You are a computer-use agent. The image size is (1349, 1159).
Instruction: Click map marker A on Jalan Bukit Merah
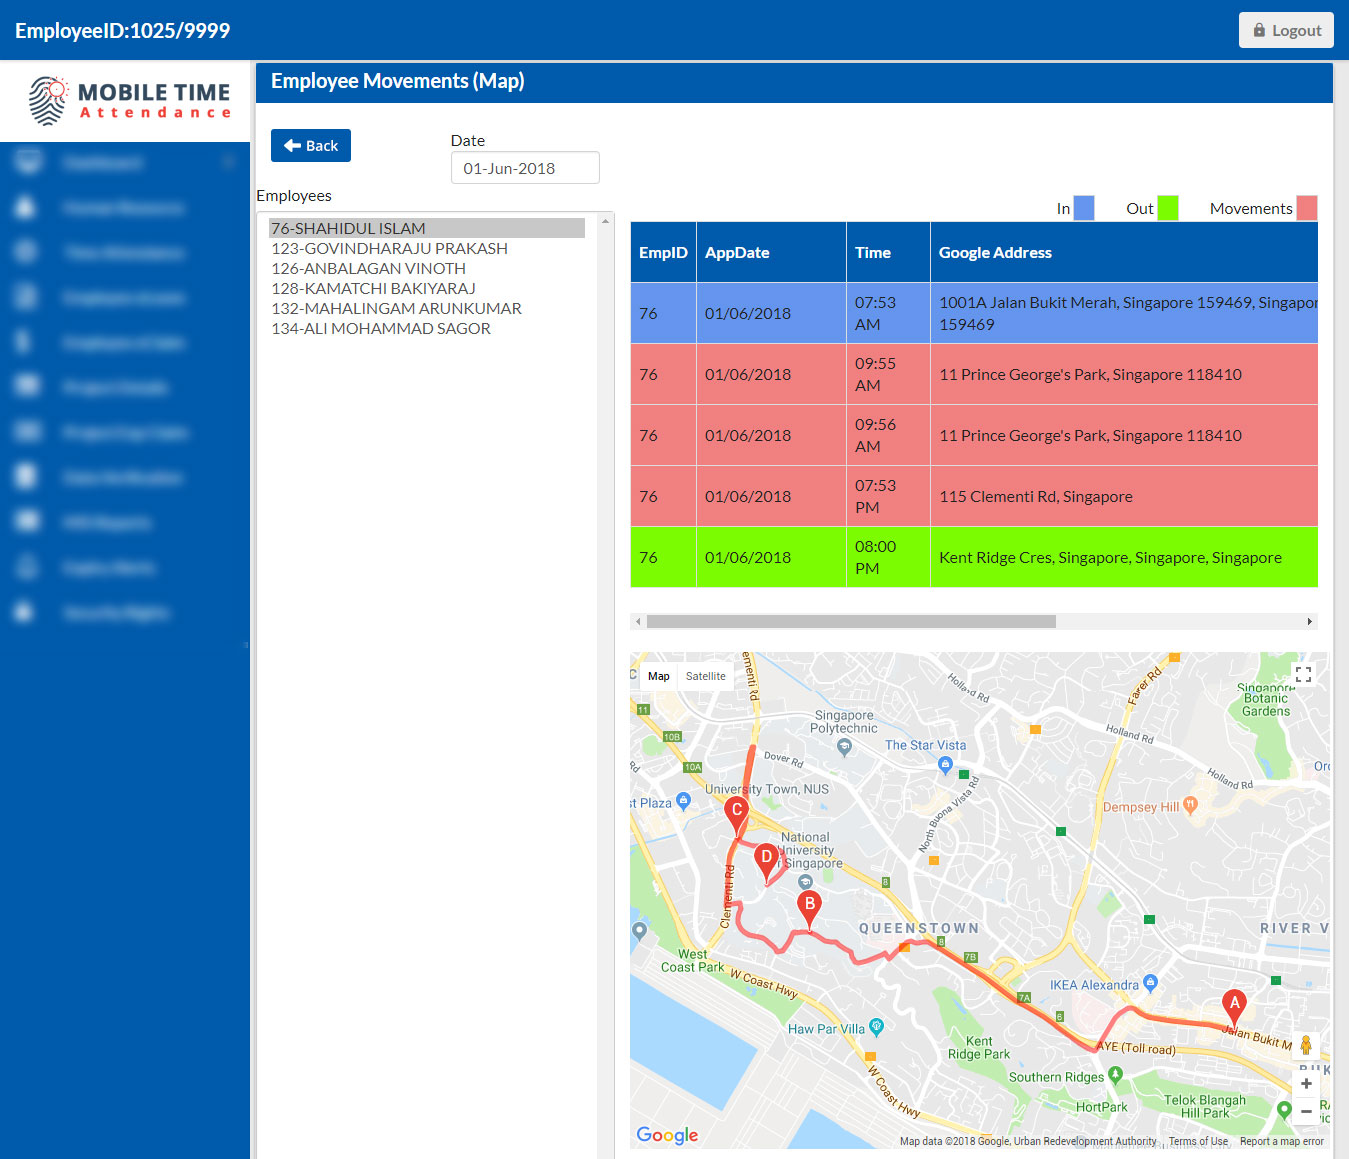pyautogui.click(x=1234, y=1005)
